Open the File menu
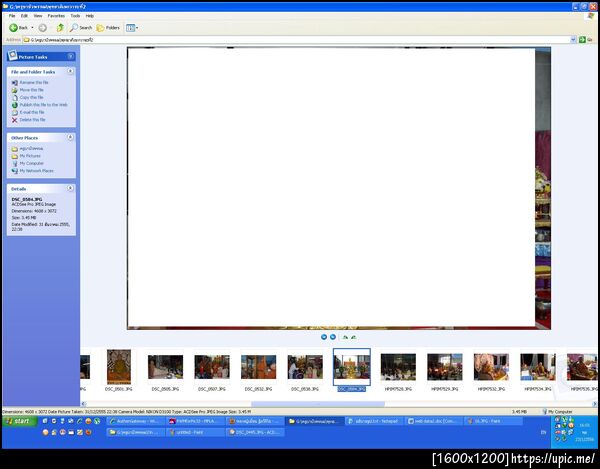600x469 pixels. click(12, 16)
